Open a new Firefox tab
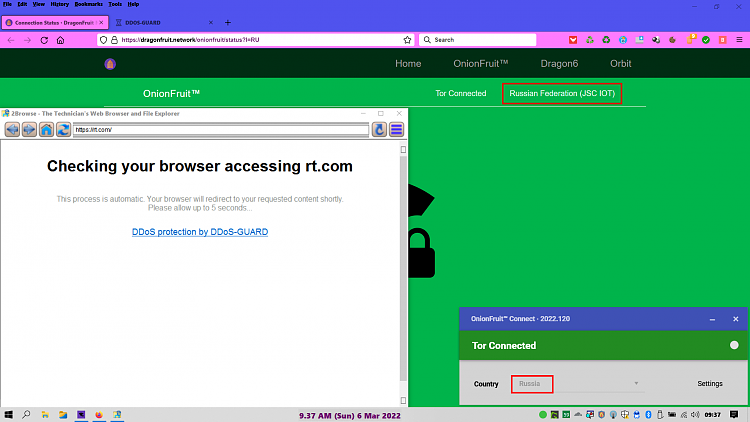This screenshot has height=422, width=750. 228,22
